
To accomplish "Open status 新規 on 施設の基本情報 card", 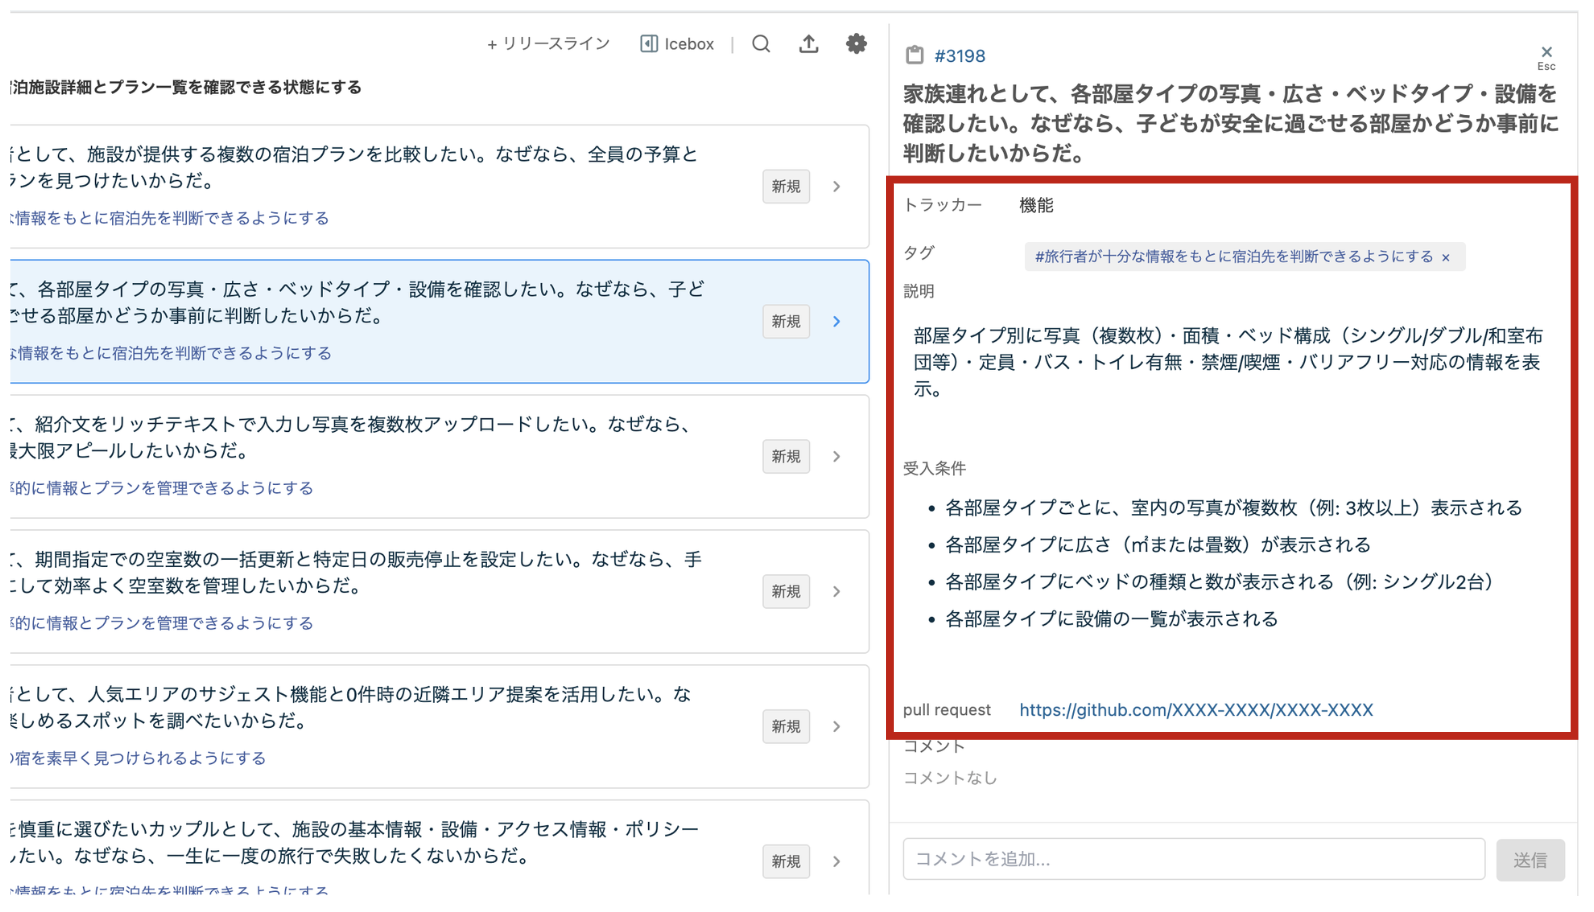I will click(786, 861).
